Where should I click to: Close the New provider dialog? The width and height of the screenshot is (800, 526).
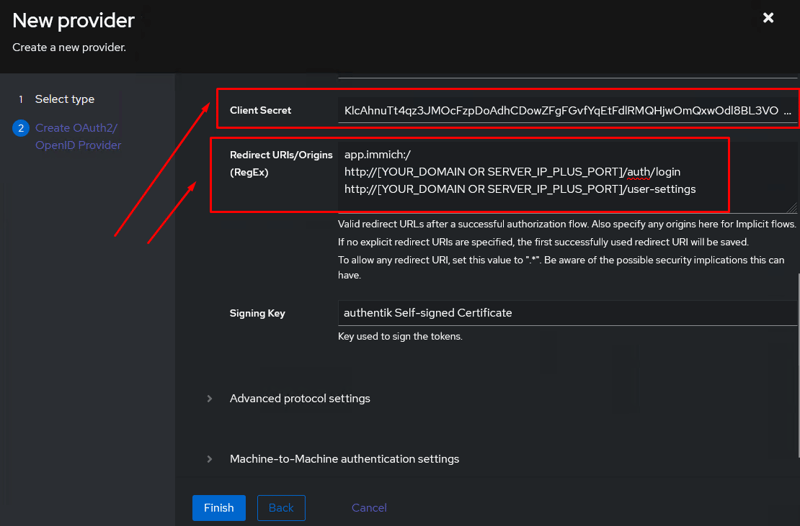(x=768, y=18)
